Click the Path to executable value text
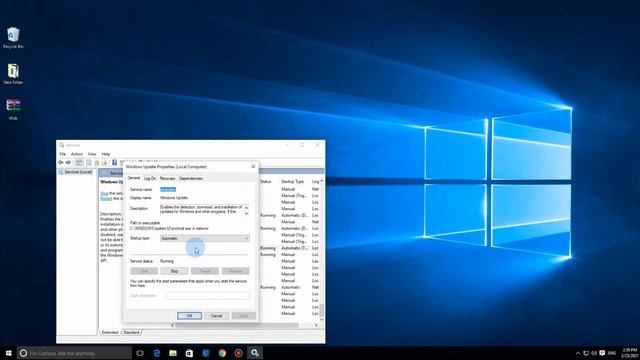Viewport: 640px width, 360px height. click(169, 229)
